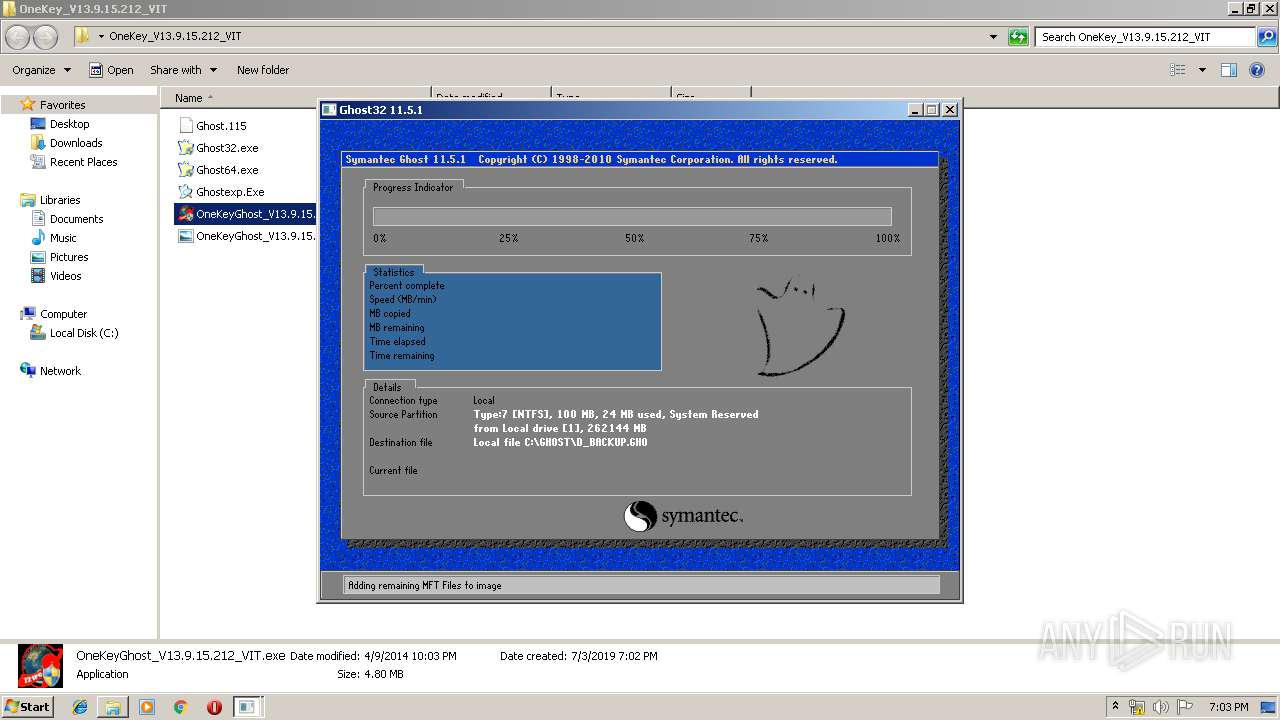The height and width of the screenshot is (720, 1280).
Task: Click the Start button
Action: (27, 707)
